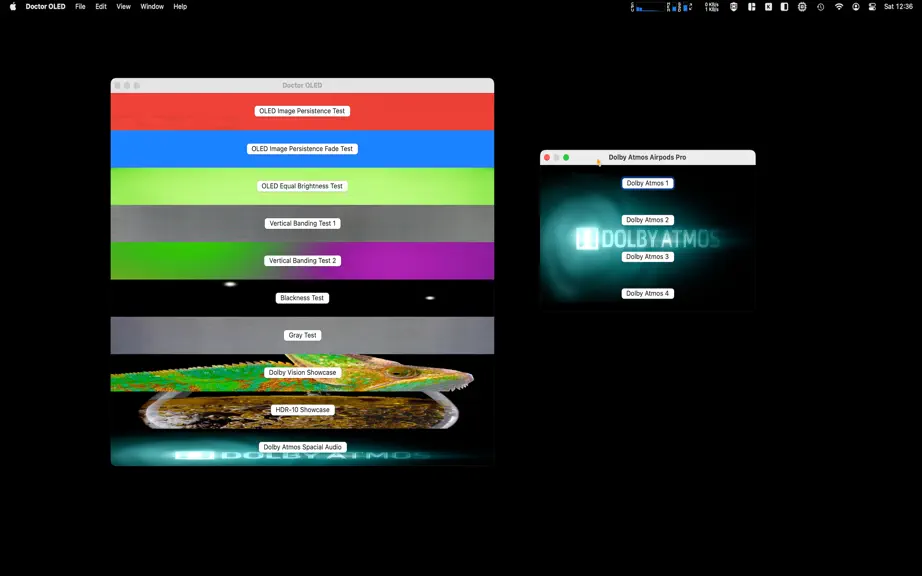
Task: Launch the OLED Equal Brightness Test
Action: (302, 186)
